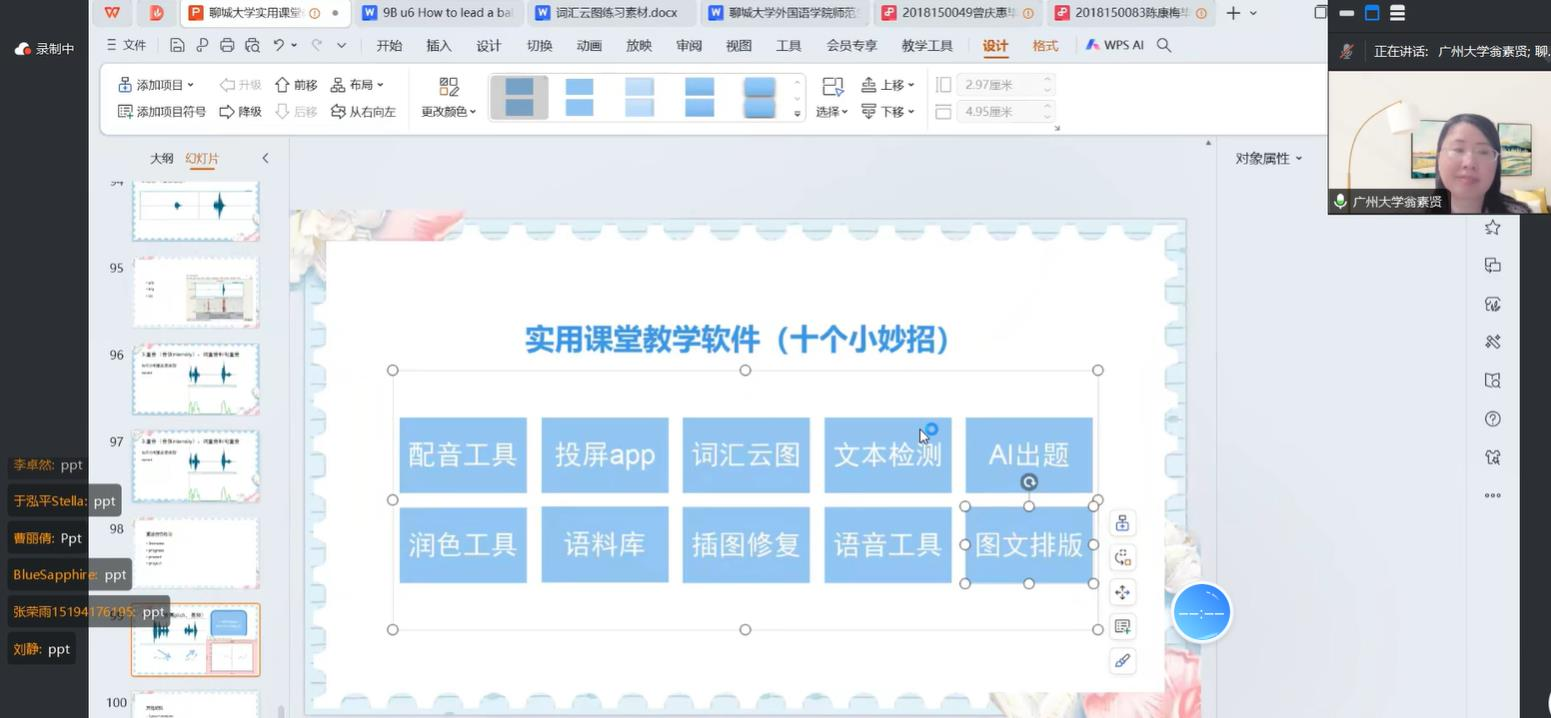This screenshot has height=718, width=1551.
Task: Click the print icon in quick access toolbar
Action: pyautogui.click(x=227, y=45)
